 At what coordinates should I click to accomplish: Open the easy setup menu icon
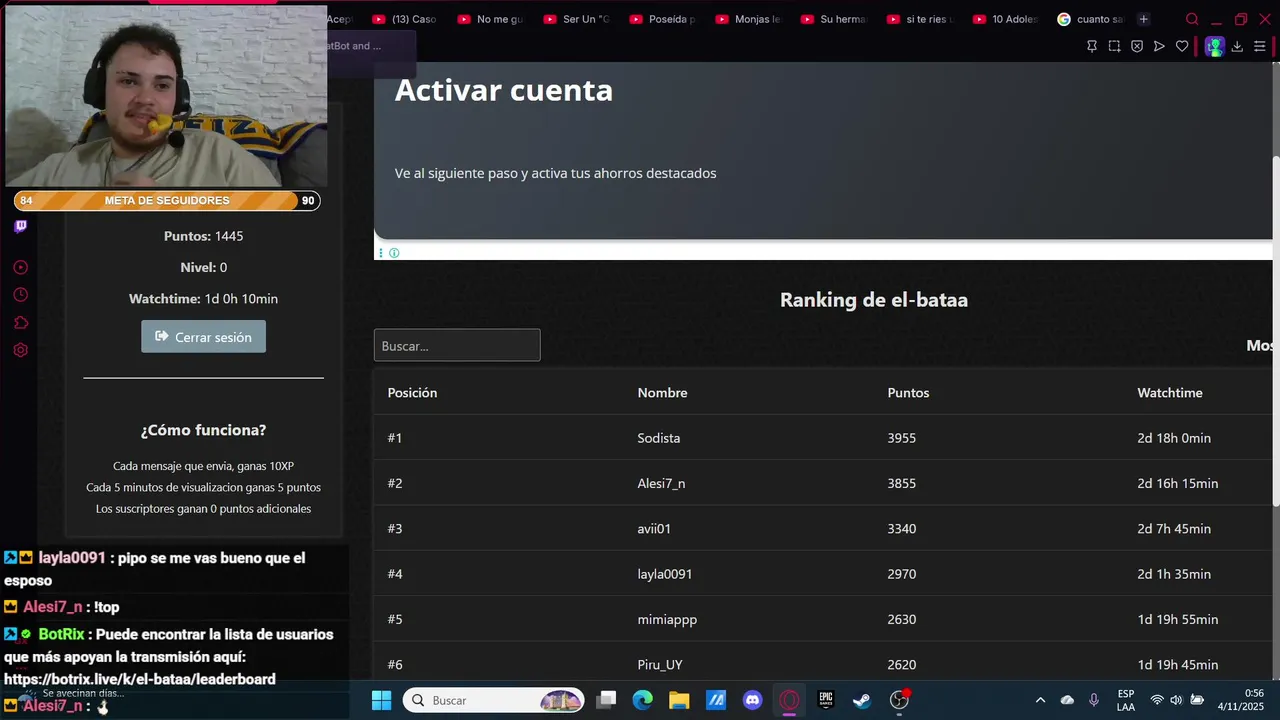pos(1259,46)
